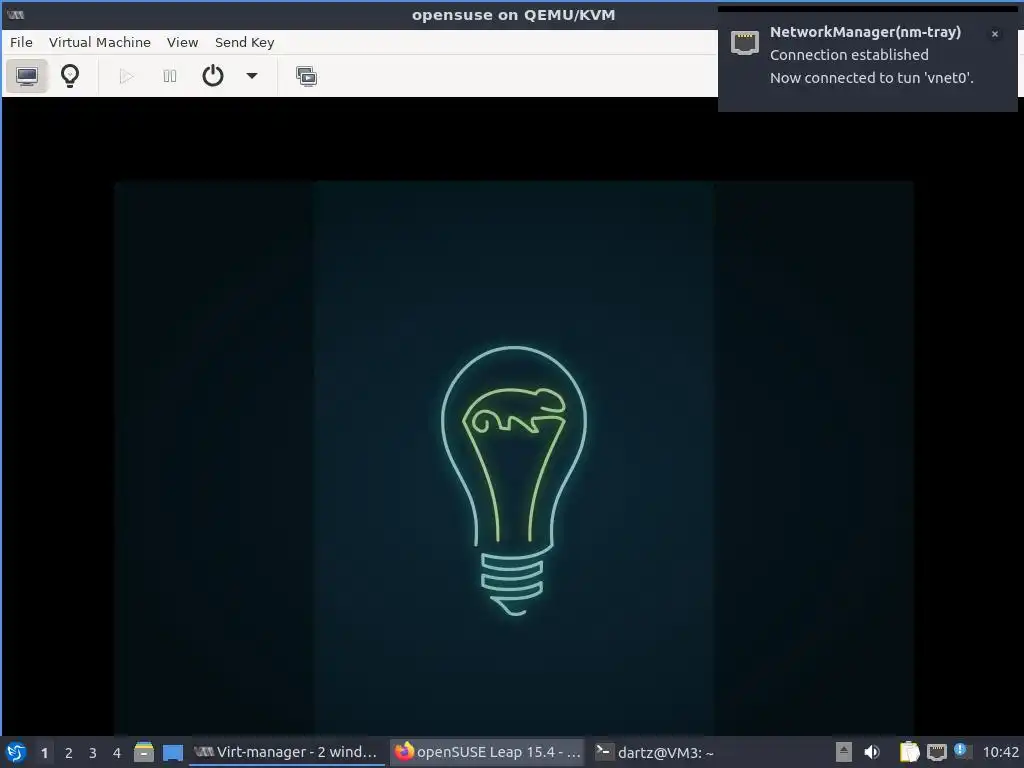1024x768 pixels.
Task: Click the removable media tray icon
Action: pyautogui.click(x=844, y=752)
